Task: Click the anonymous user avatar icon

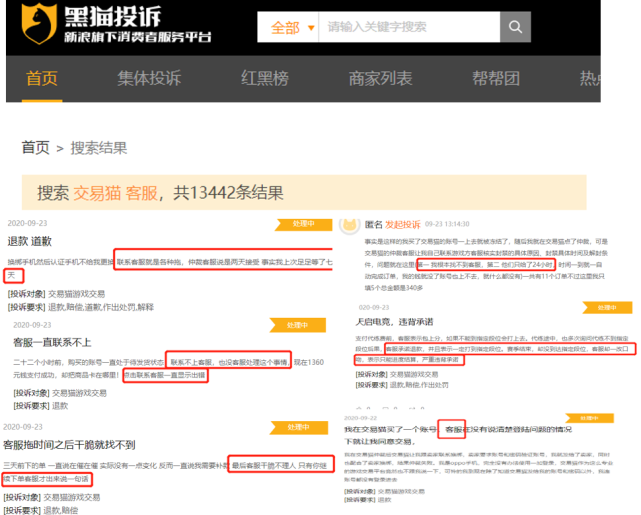Action: pyautogui.click(x=350, y=226)
